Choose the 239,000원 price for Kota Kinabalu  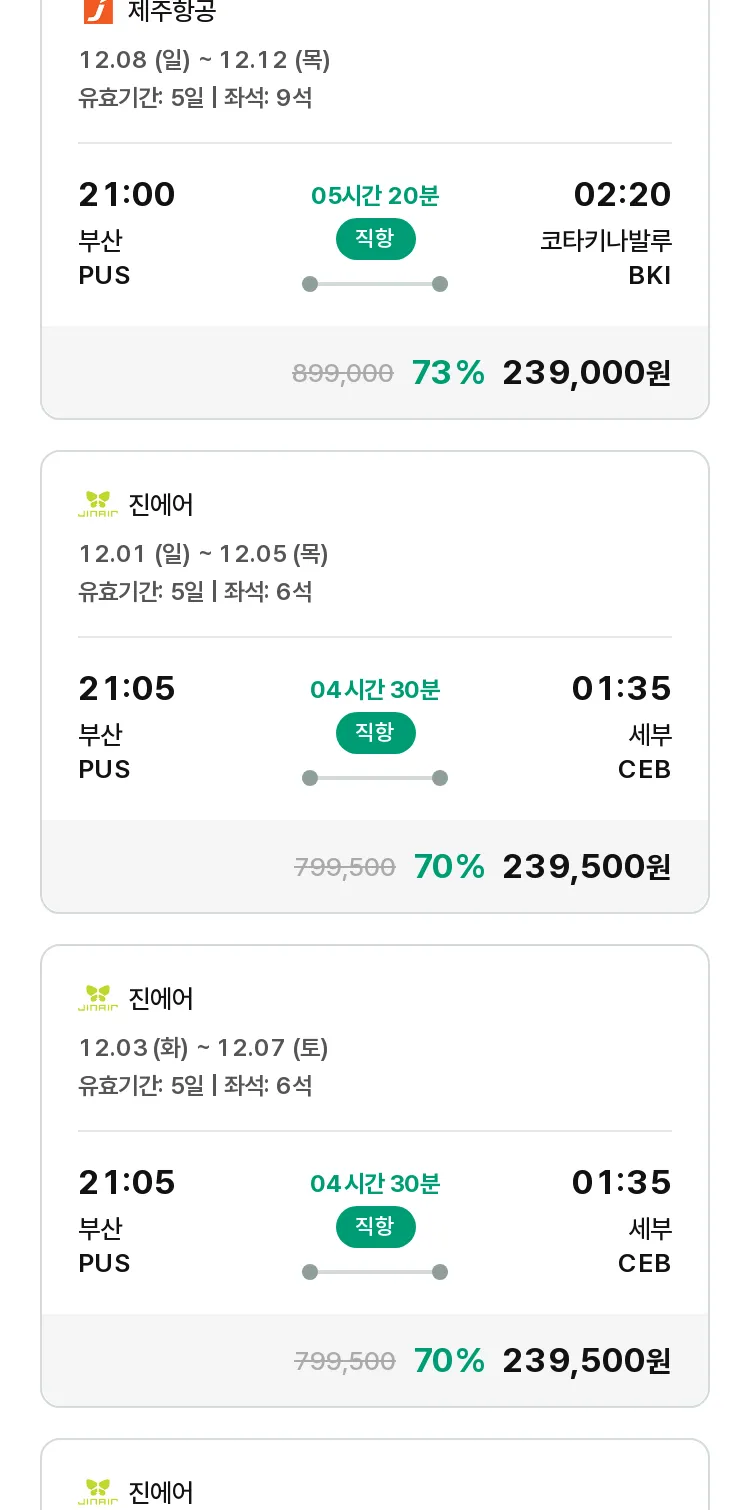(586, 373)
